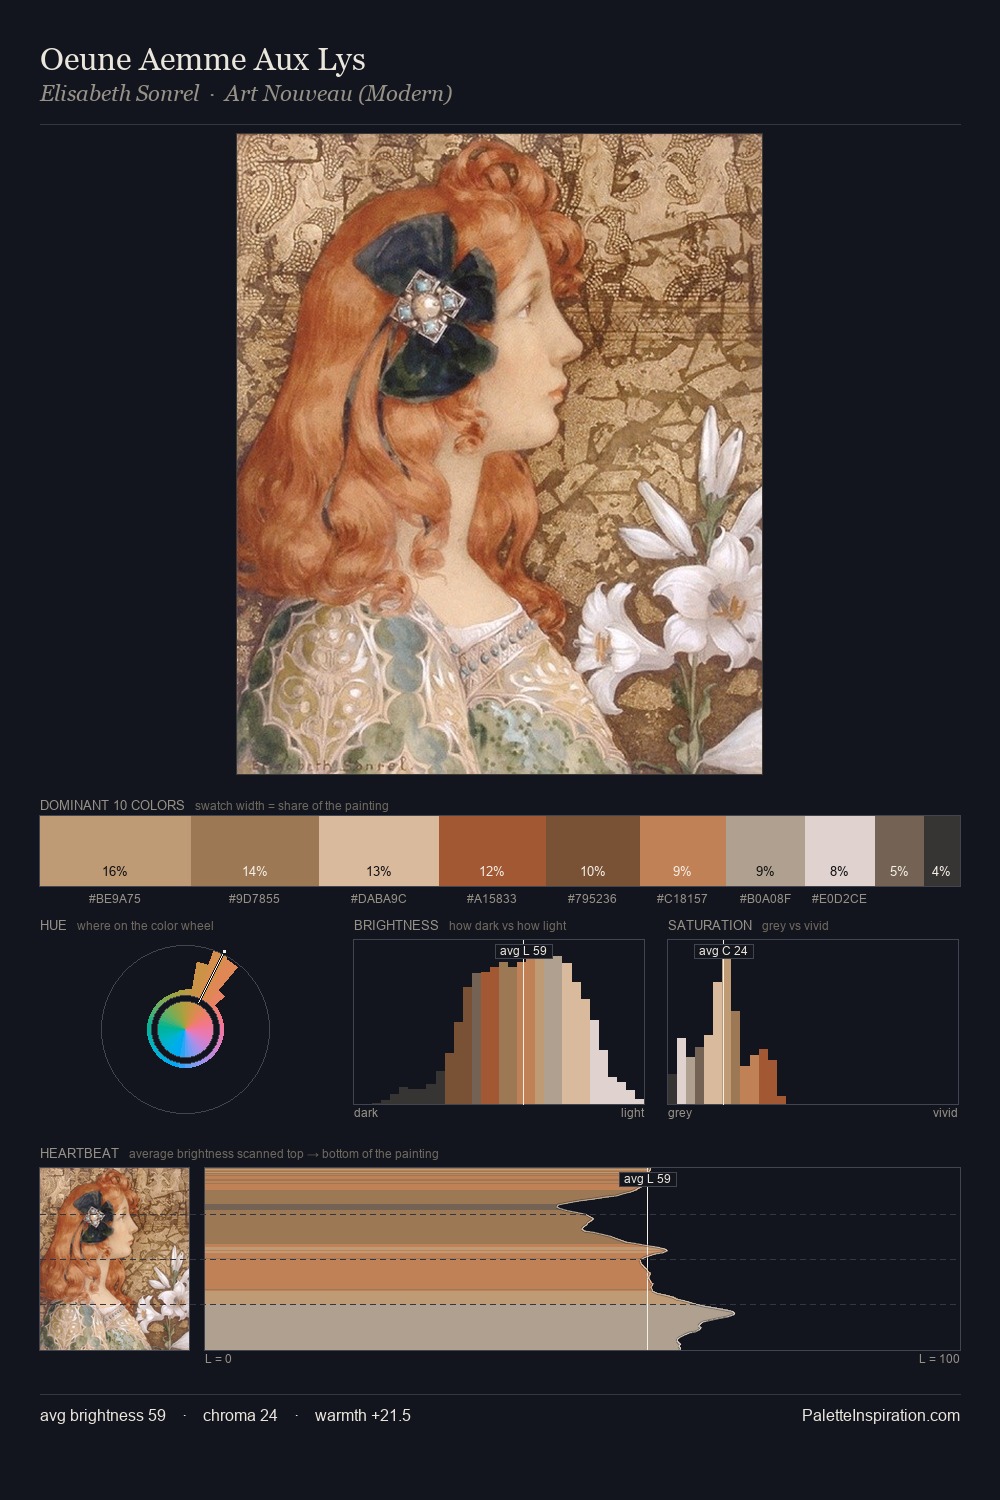
Task: Click the 'DOMINANT 10 COLORS' heading
Action: (112, 805)
